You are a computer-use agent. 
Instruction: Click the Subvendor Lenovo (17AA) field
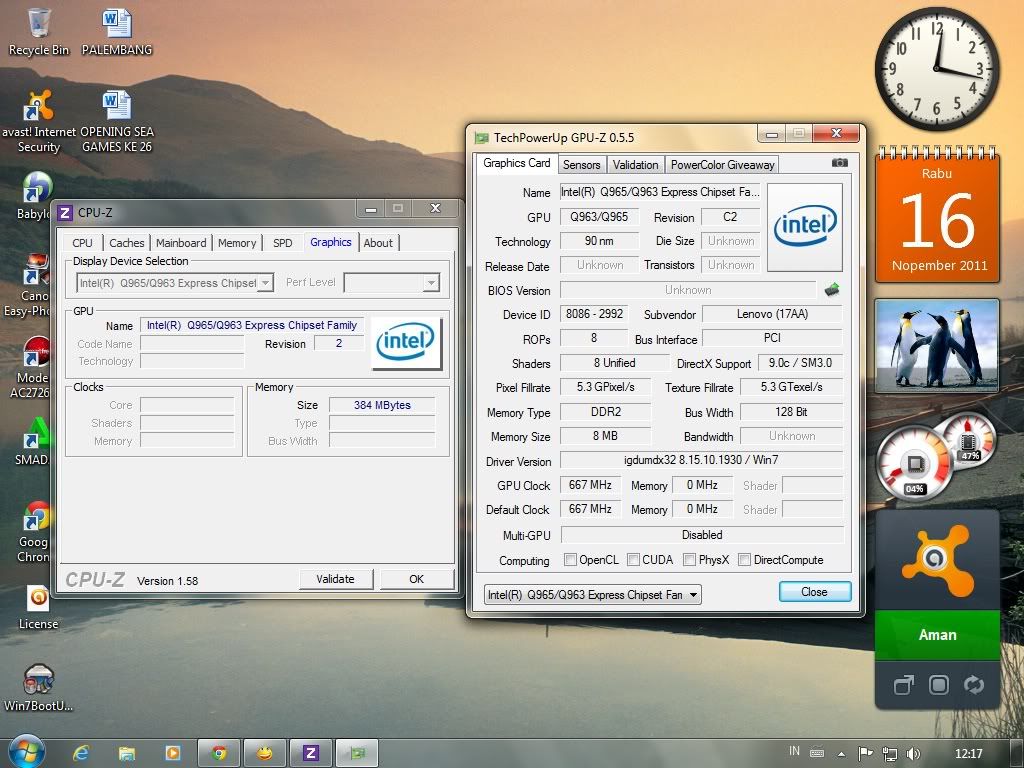point(772,314)
